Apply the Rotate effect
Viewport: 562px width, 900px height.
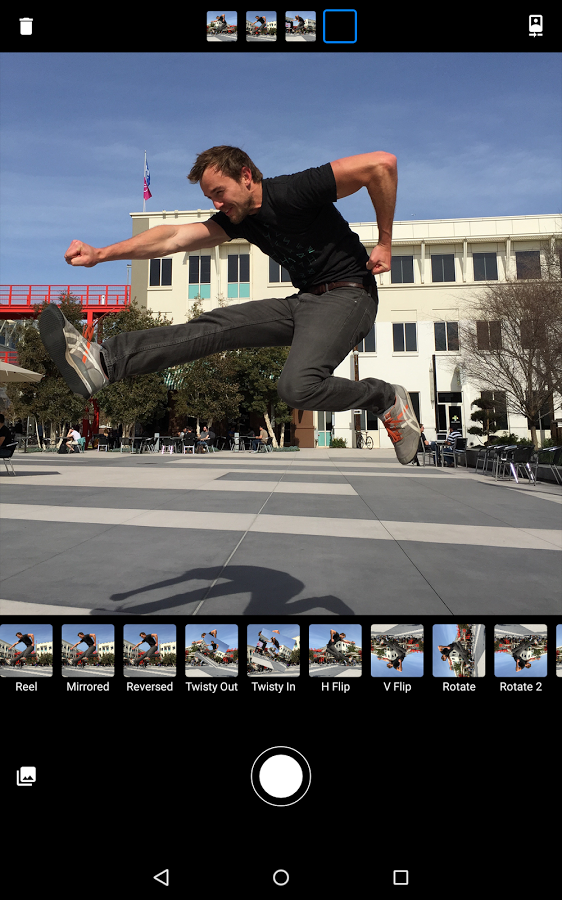(459, 658)
